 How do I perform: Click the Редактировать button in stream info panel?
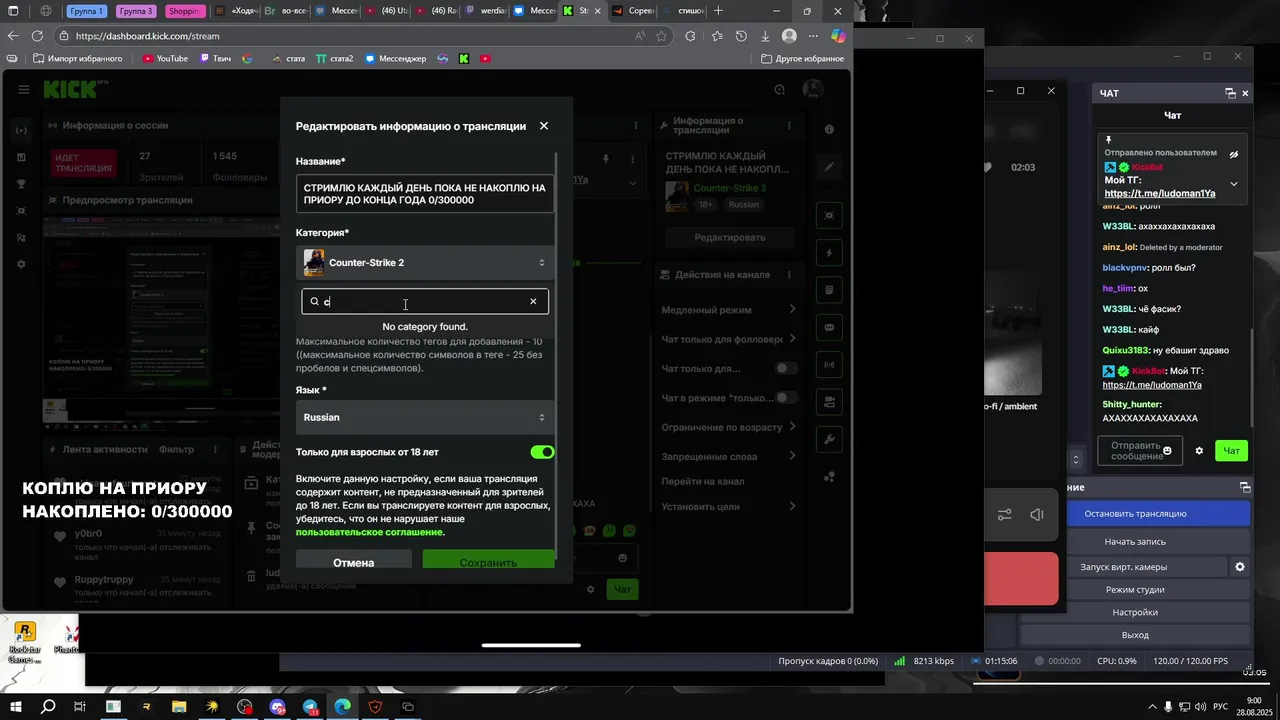tap(730, 237)
